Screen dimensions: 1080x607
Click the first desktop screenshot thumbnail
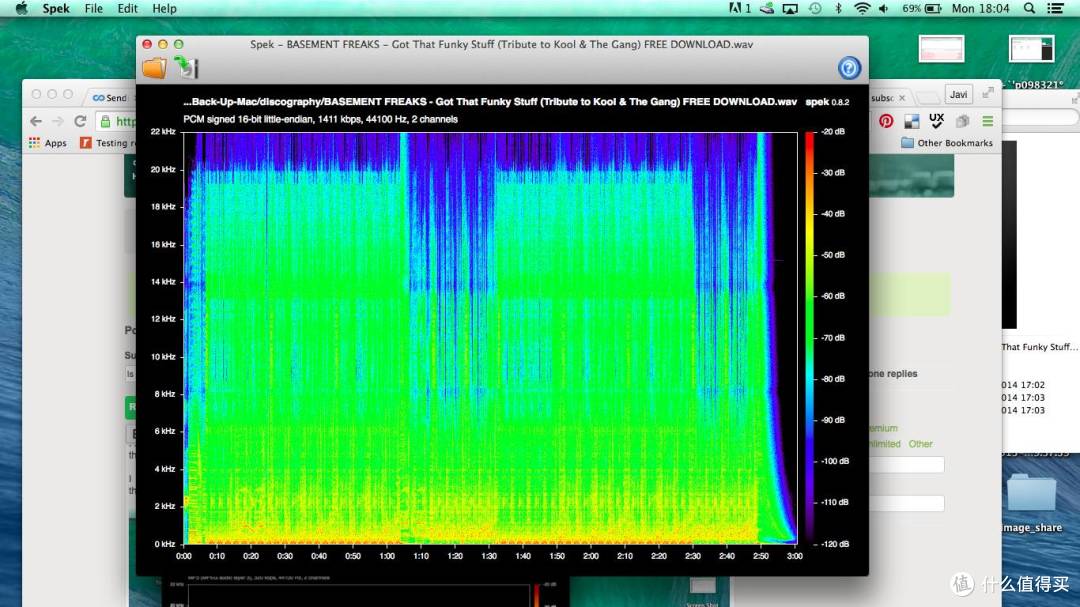click(942, 49)
